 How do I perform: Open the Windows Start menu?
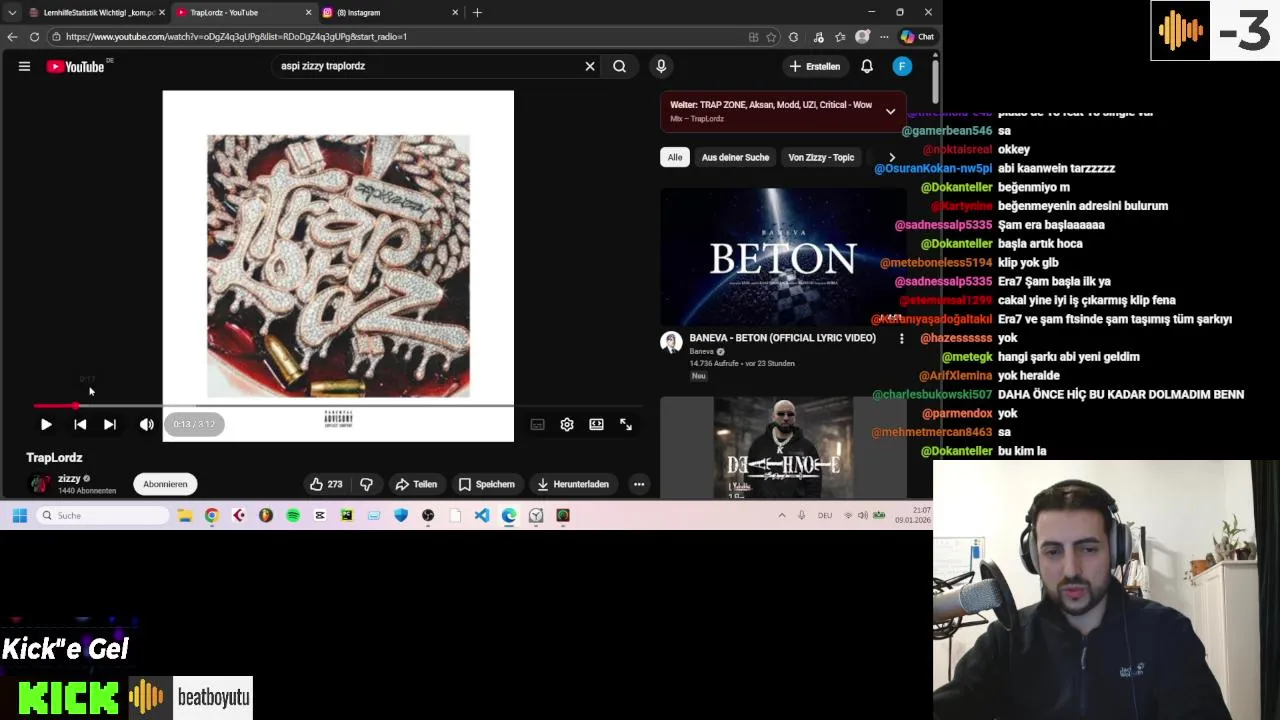(19, 515)
